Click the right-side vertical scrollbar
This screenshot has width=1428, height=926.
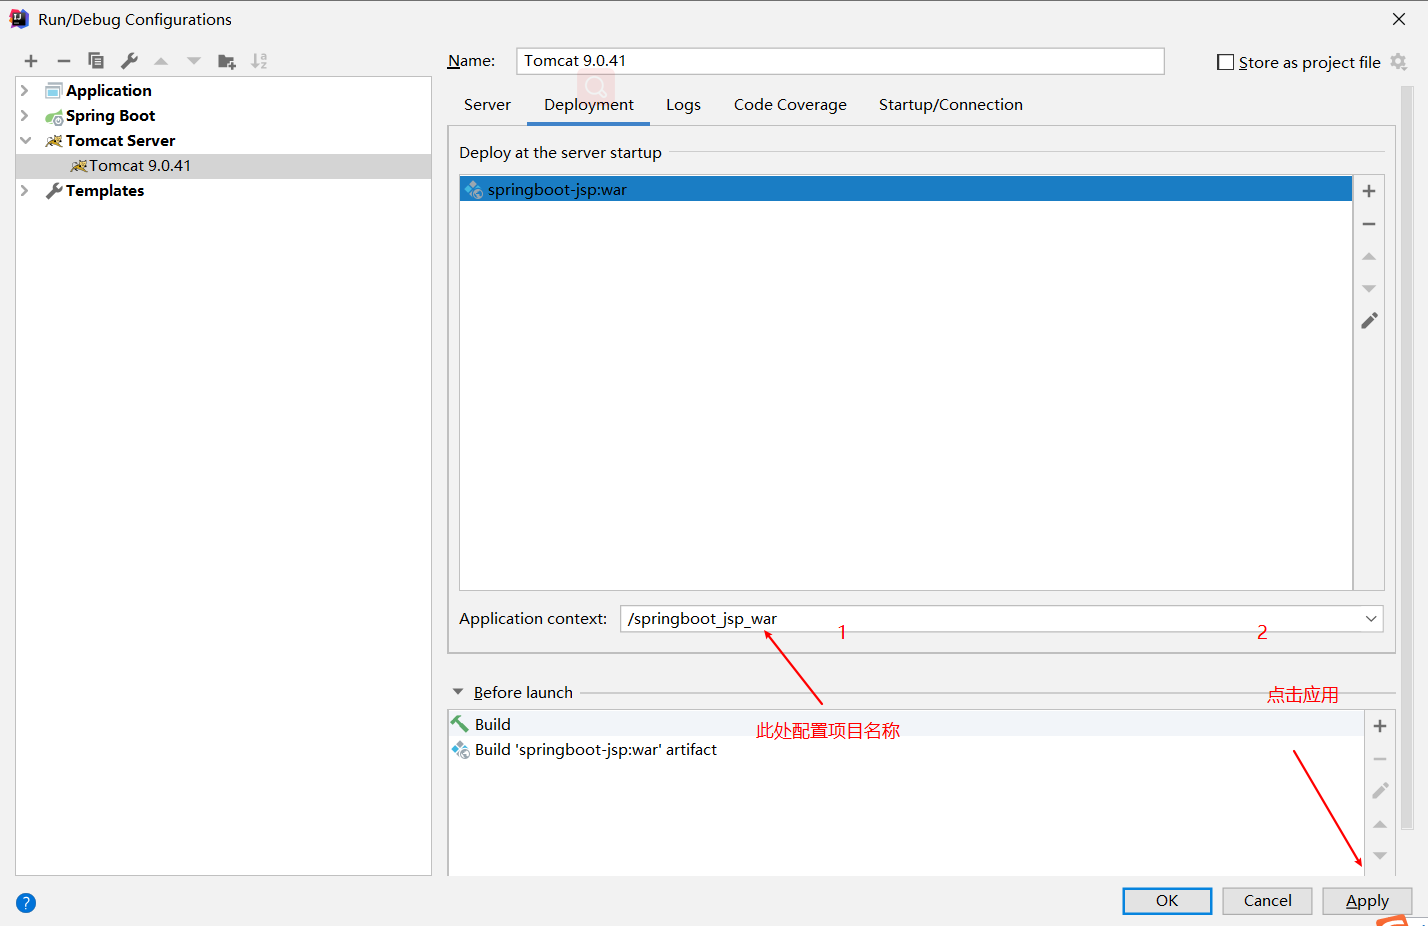pyautogui.click(x=1407, y=458)
